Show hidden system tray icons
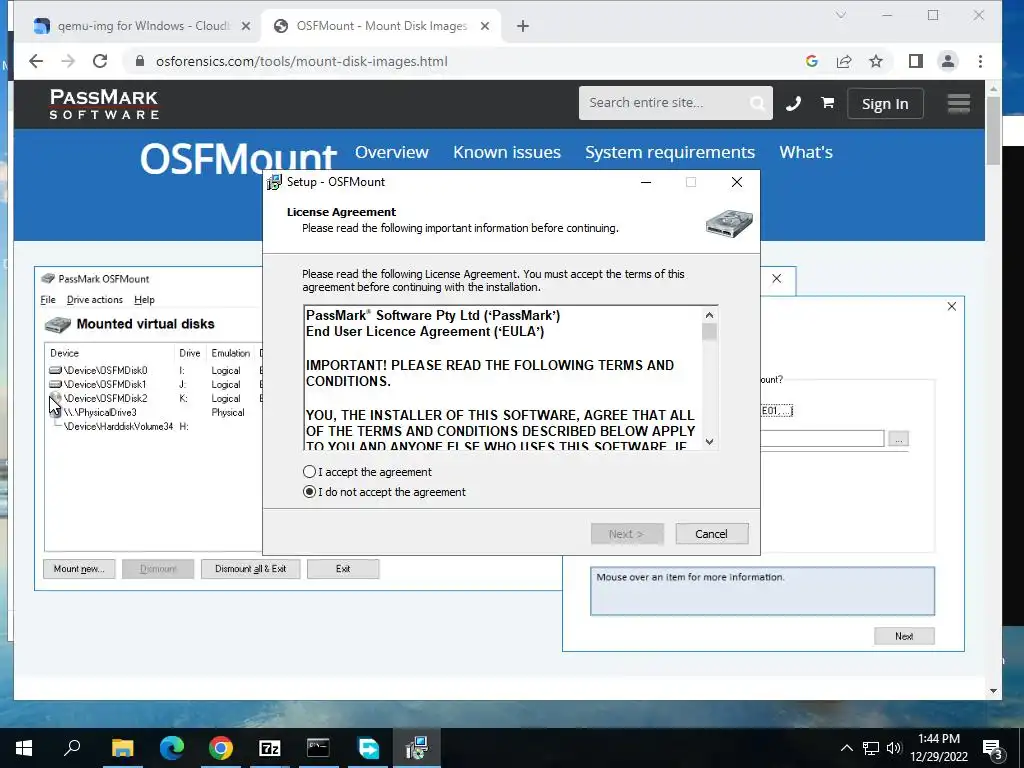 point(846,748)
